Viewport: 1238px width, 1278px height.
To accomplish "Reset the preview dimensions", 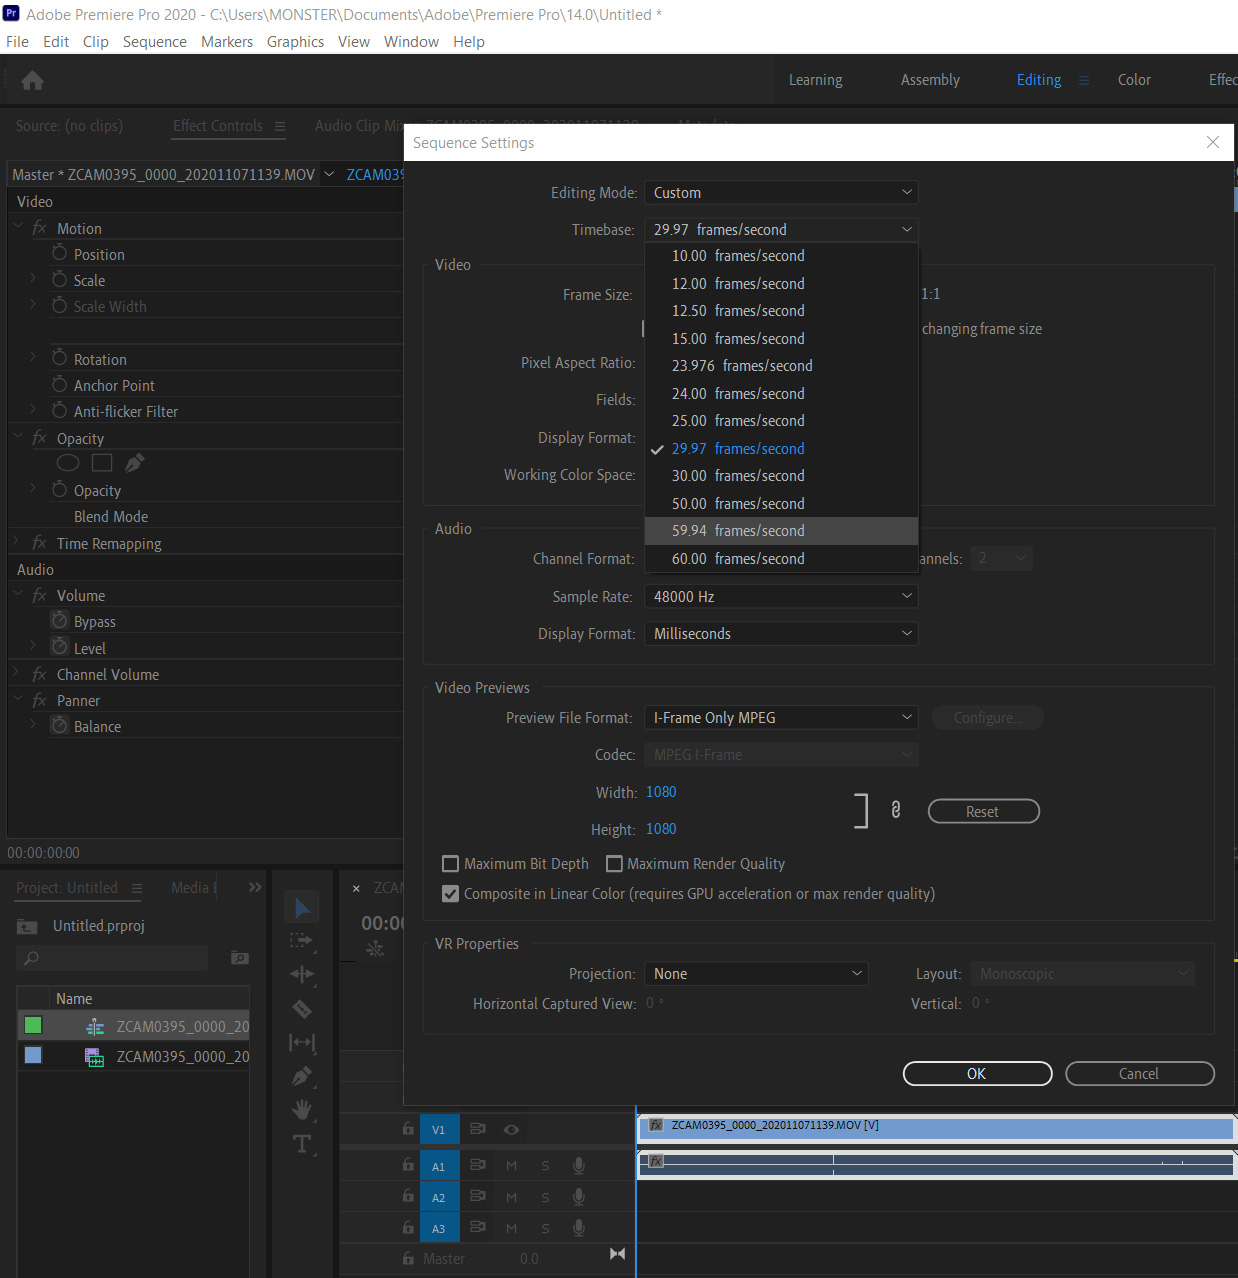I will coord(983,811).
